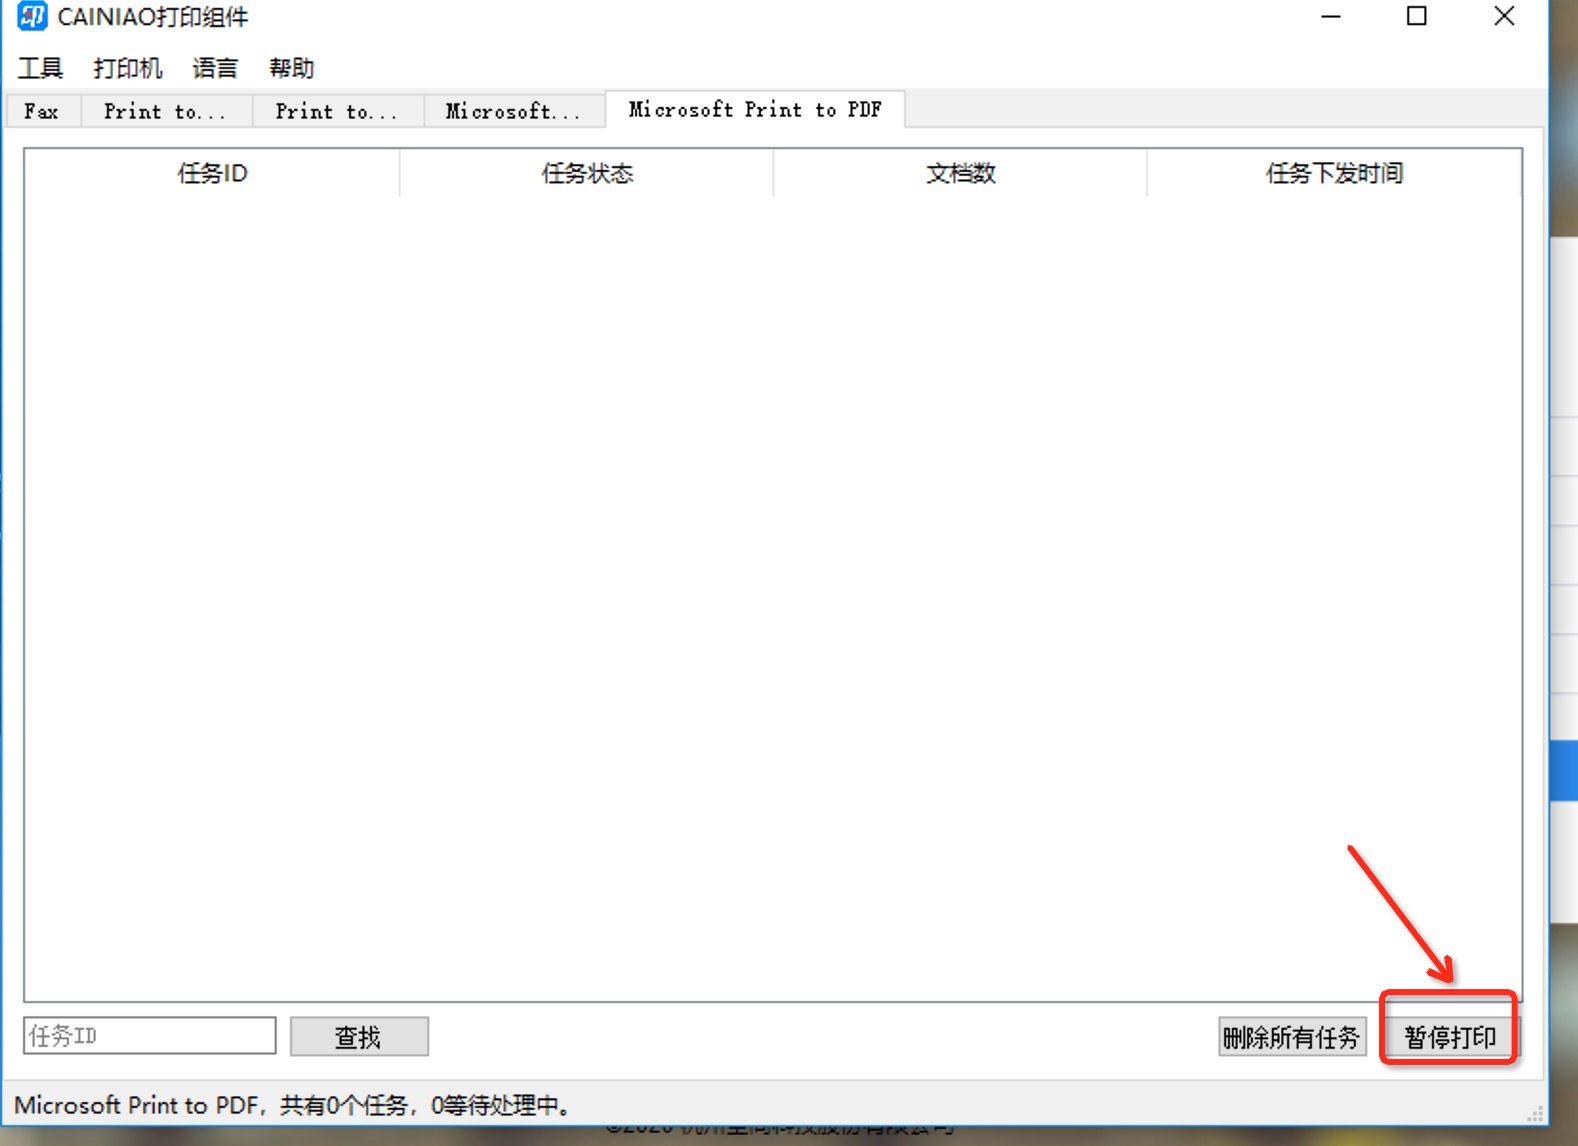Select the Print to... tab left of Microsoft...
Viewport: 1578px width, 1146px height.
[x=337, y=111]
